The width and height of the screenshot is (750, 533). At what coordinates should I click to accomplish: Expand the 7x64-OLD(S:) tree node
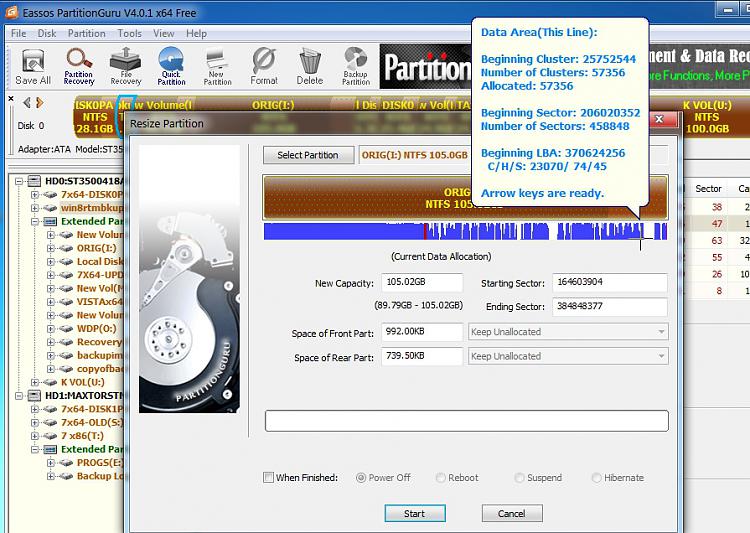point(35,422)
